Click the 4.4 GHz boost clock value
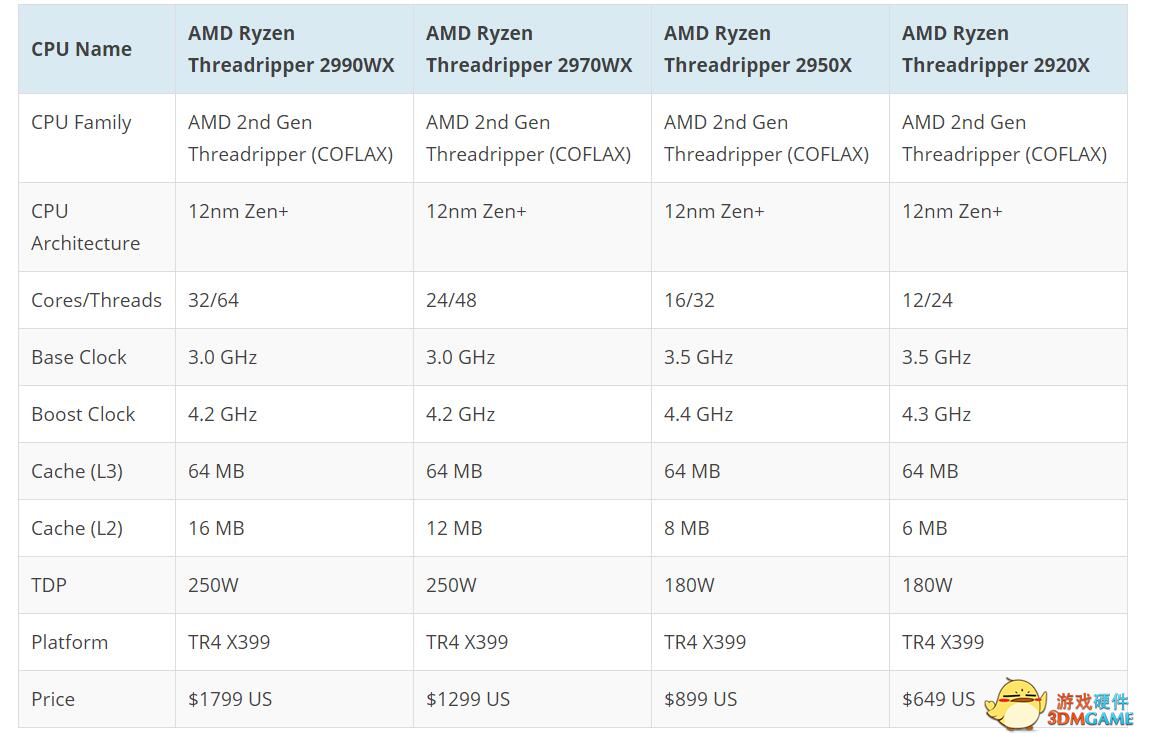 pos(698,414)
